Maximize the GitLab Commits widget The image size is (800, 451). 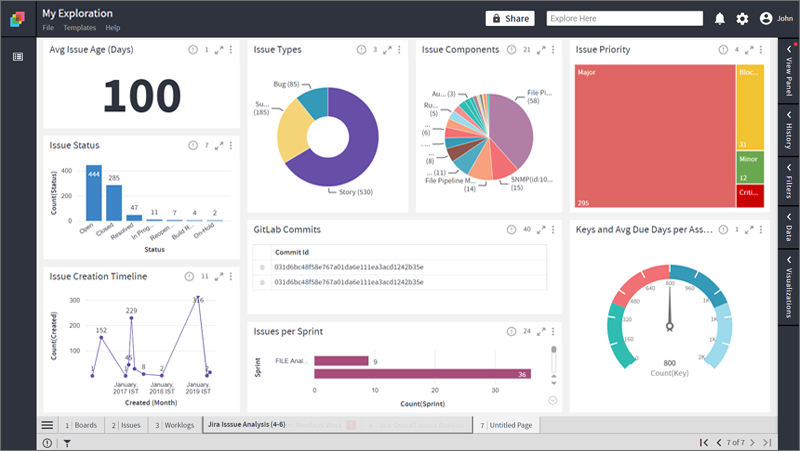[541, 230]
